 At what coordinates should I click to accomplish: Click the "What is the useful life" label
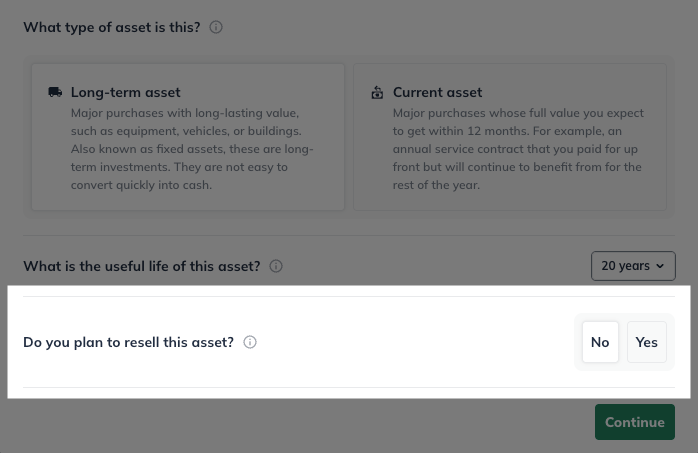coord(141,266)
